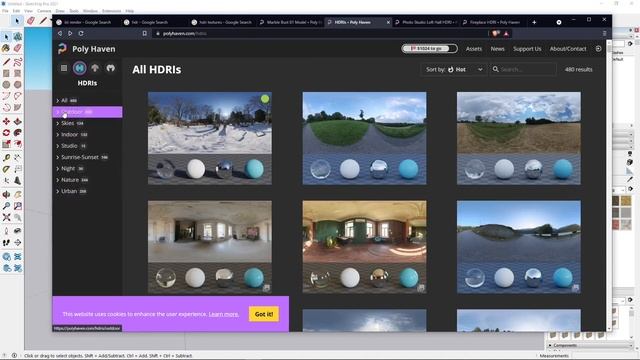Select SketchUp Move tool
Image resolution: width=640 pixels, height=360 pixels.
pos(6,121)
